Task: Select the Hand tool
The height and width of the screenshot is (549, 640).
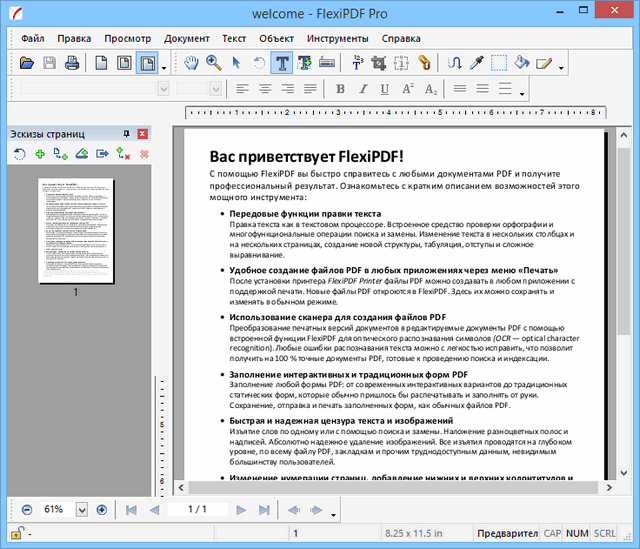Action: pos(191,63)
